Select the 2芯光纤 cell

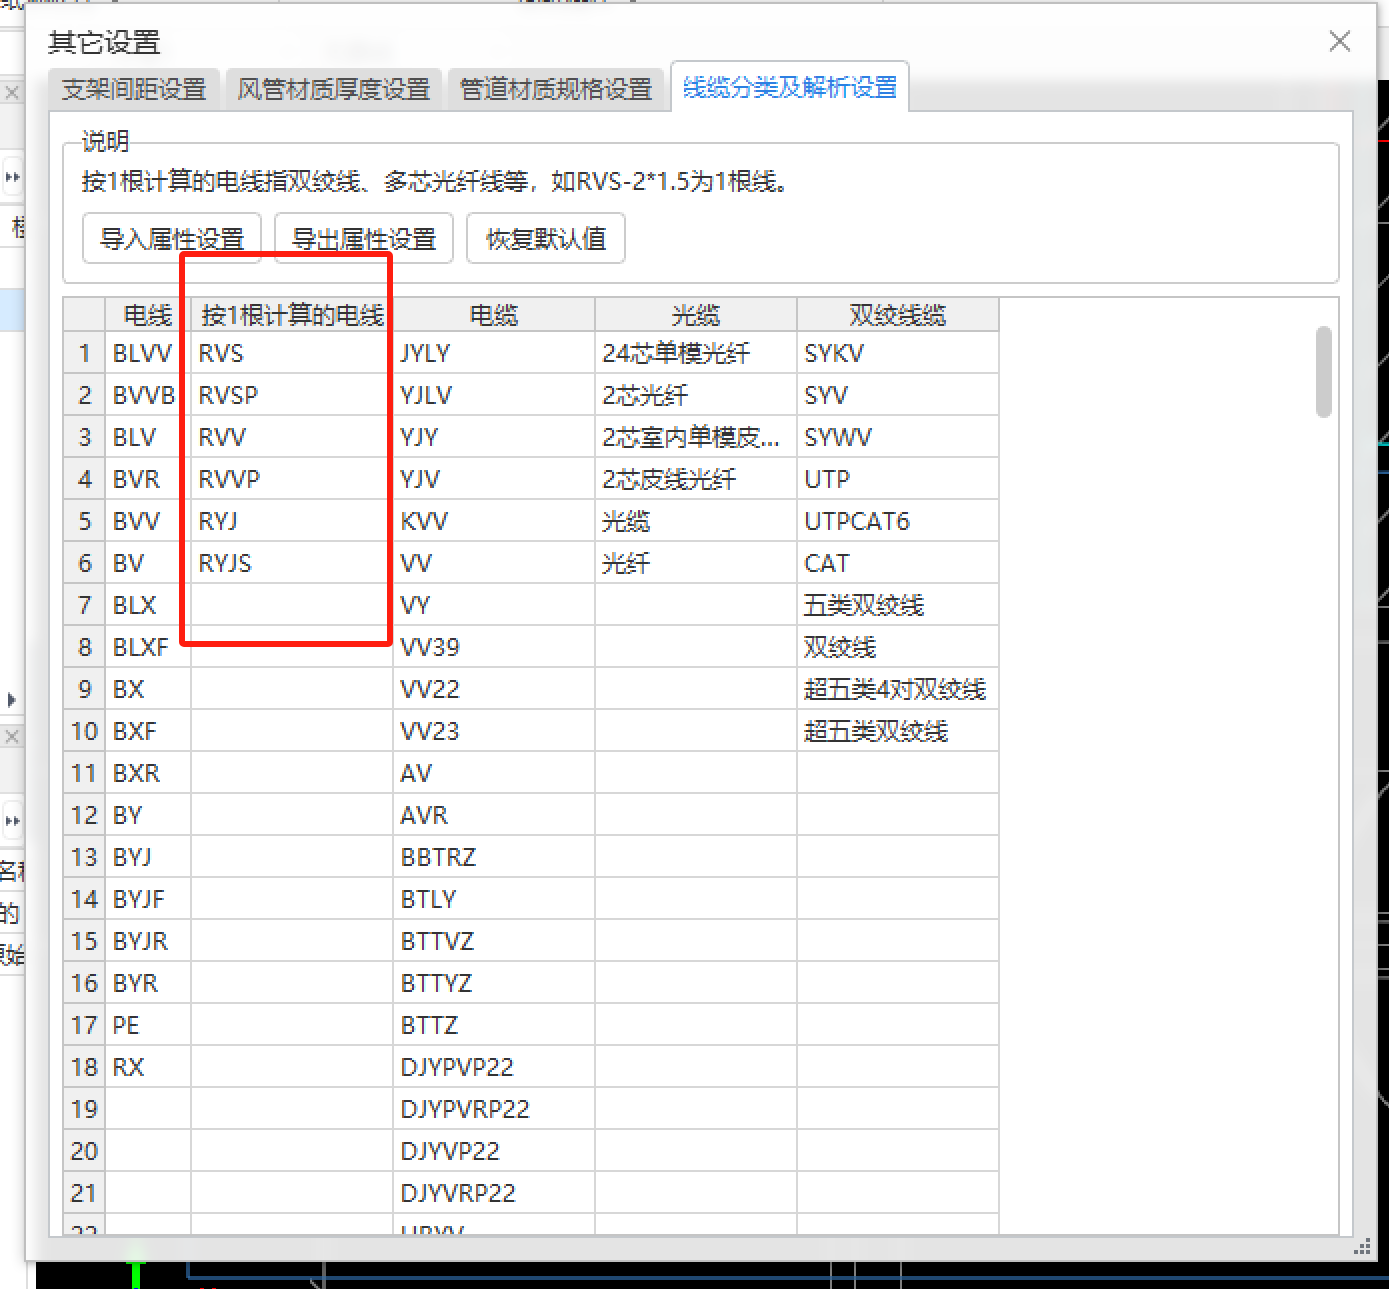pyautogui.click(x=696, y=395)
